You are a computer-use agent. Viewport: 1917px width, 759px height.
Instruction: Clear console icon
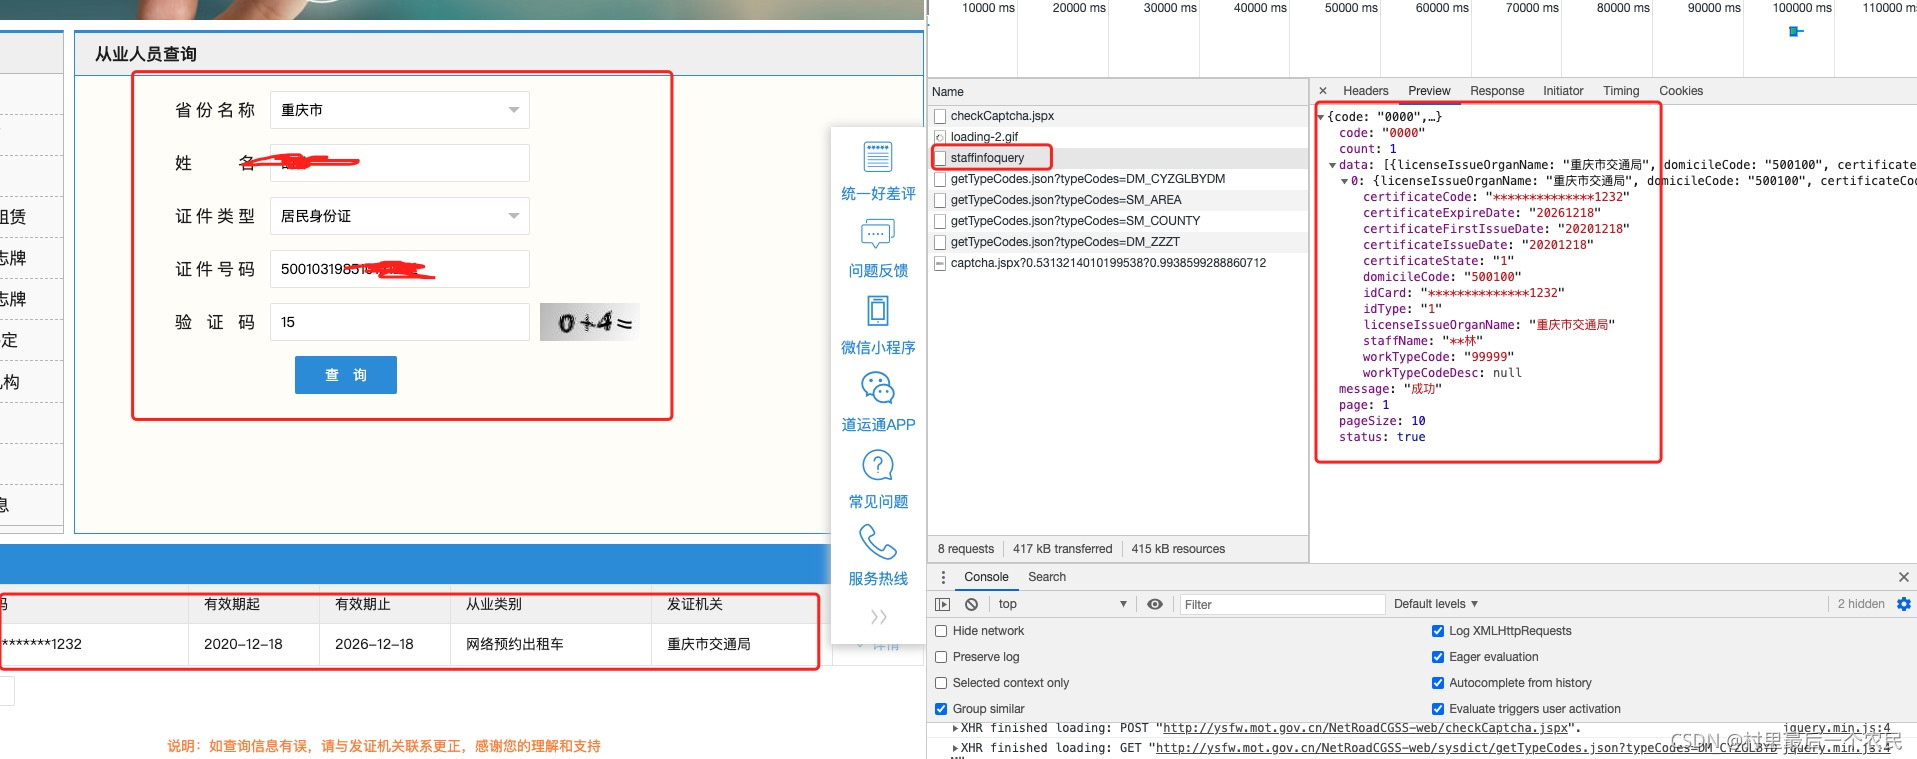pos(971,604)
